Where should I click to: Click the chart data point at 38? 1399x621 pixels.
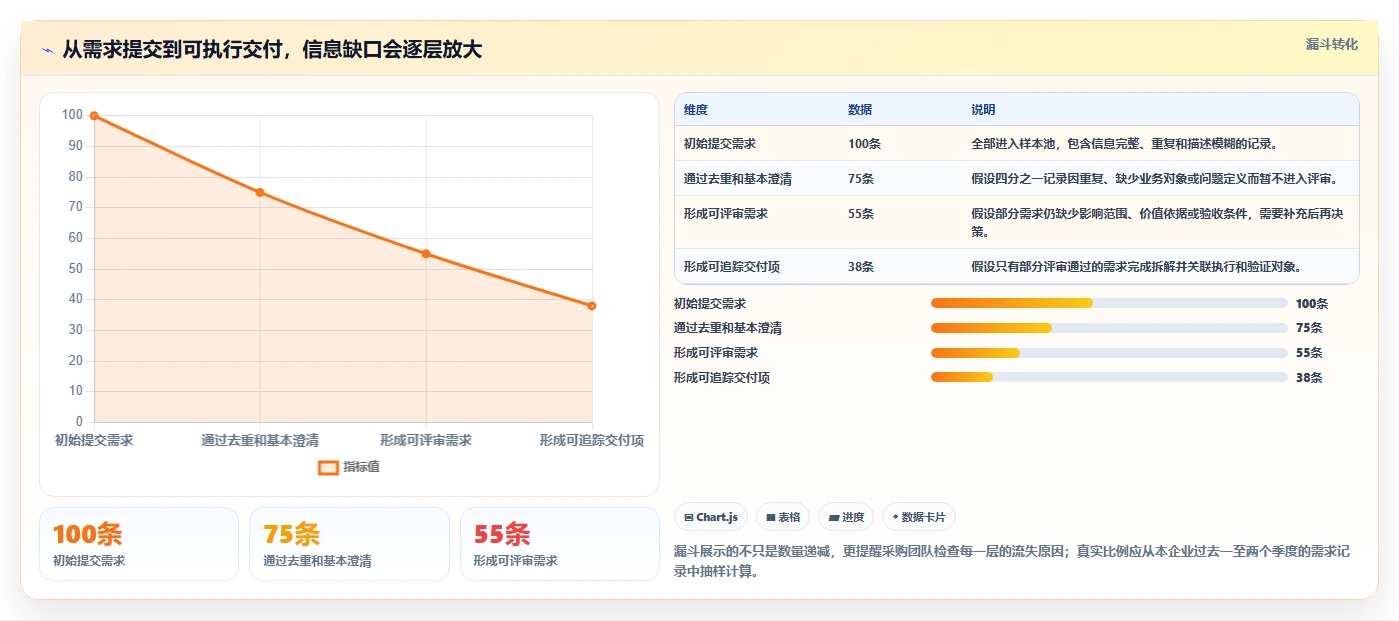tap(592, 306)
